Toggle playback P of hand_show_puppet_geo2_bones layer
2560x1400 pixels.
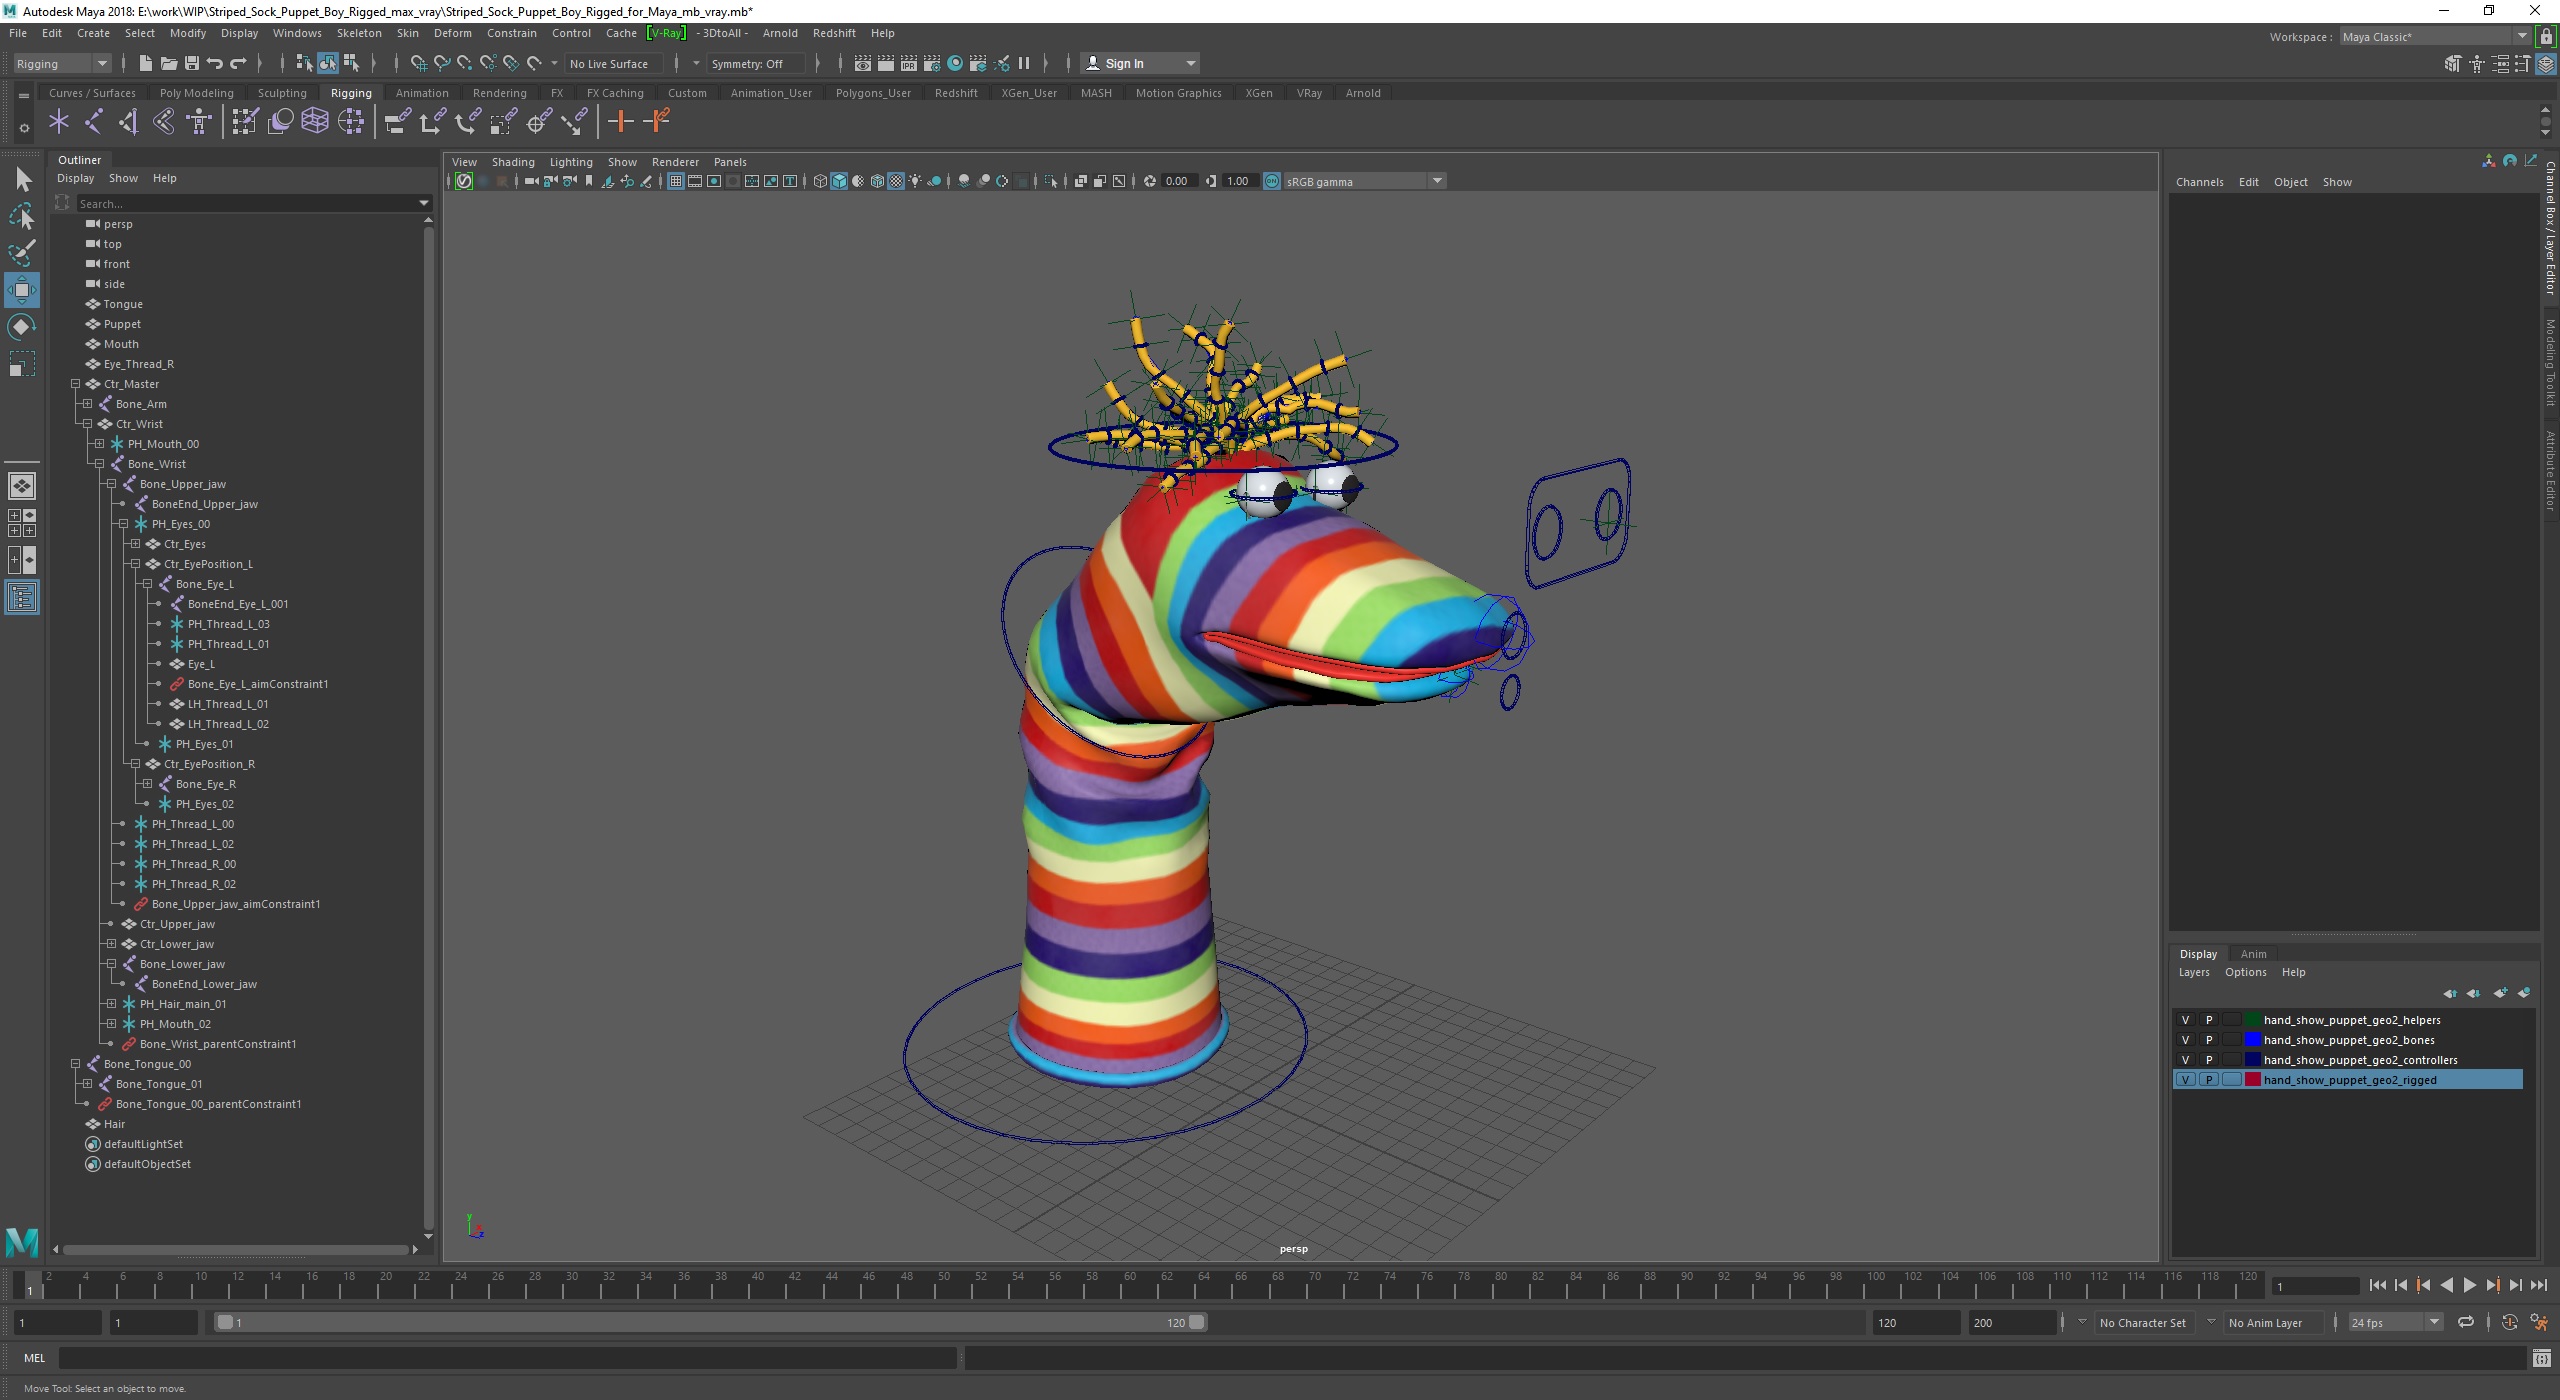2209,1040
